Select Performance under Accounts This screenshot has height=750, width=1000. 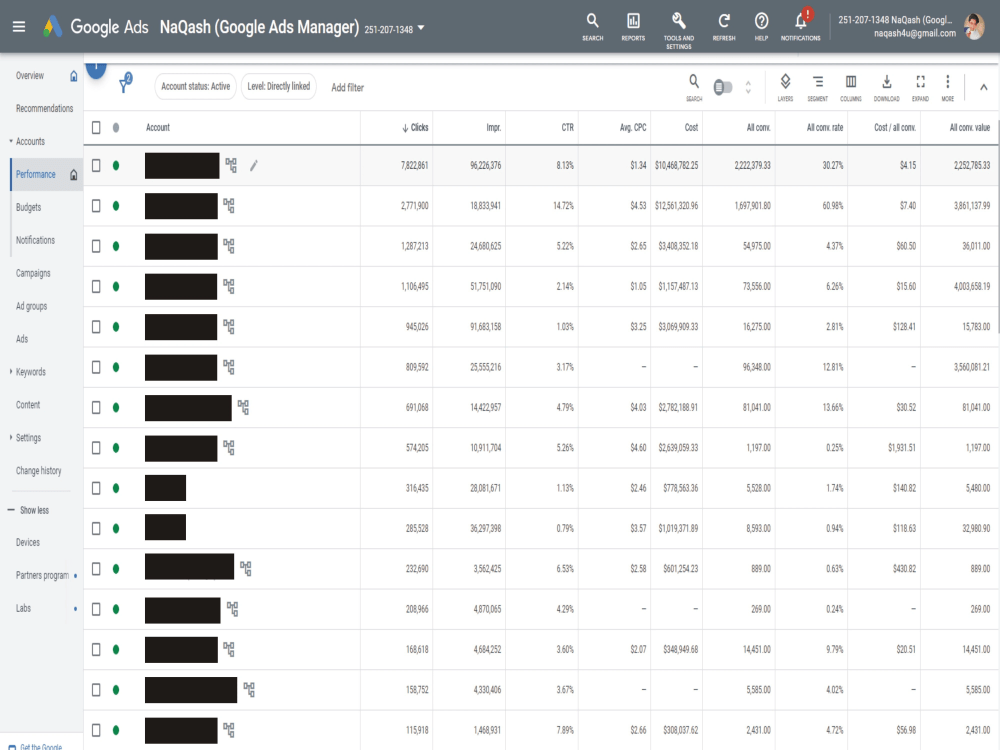(36, 174)
